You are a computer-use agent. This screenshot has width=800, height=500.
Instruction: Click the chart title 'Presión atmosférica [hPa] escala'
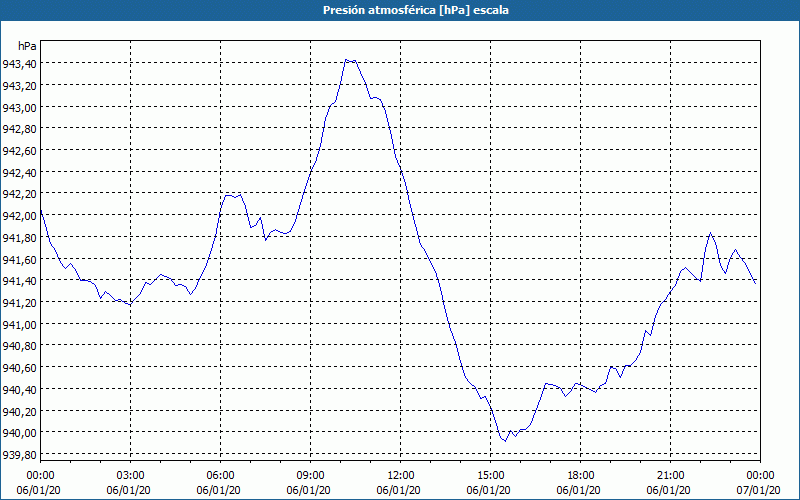[x=416, y=10]
